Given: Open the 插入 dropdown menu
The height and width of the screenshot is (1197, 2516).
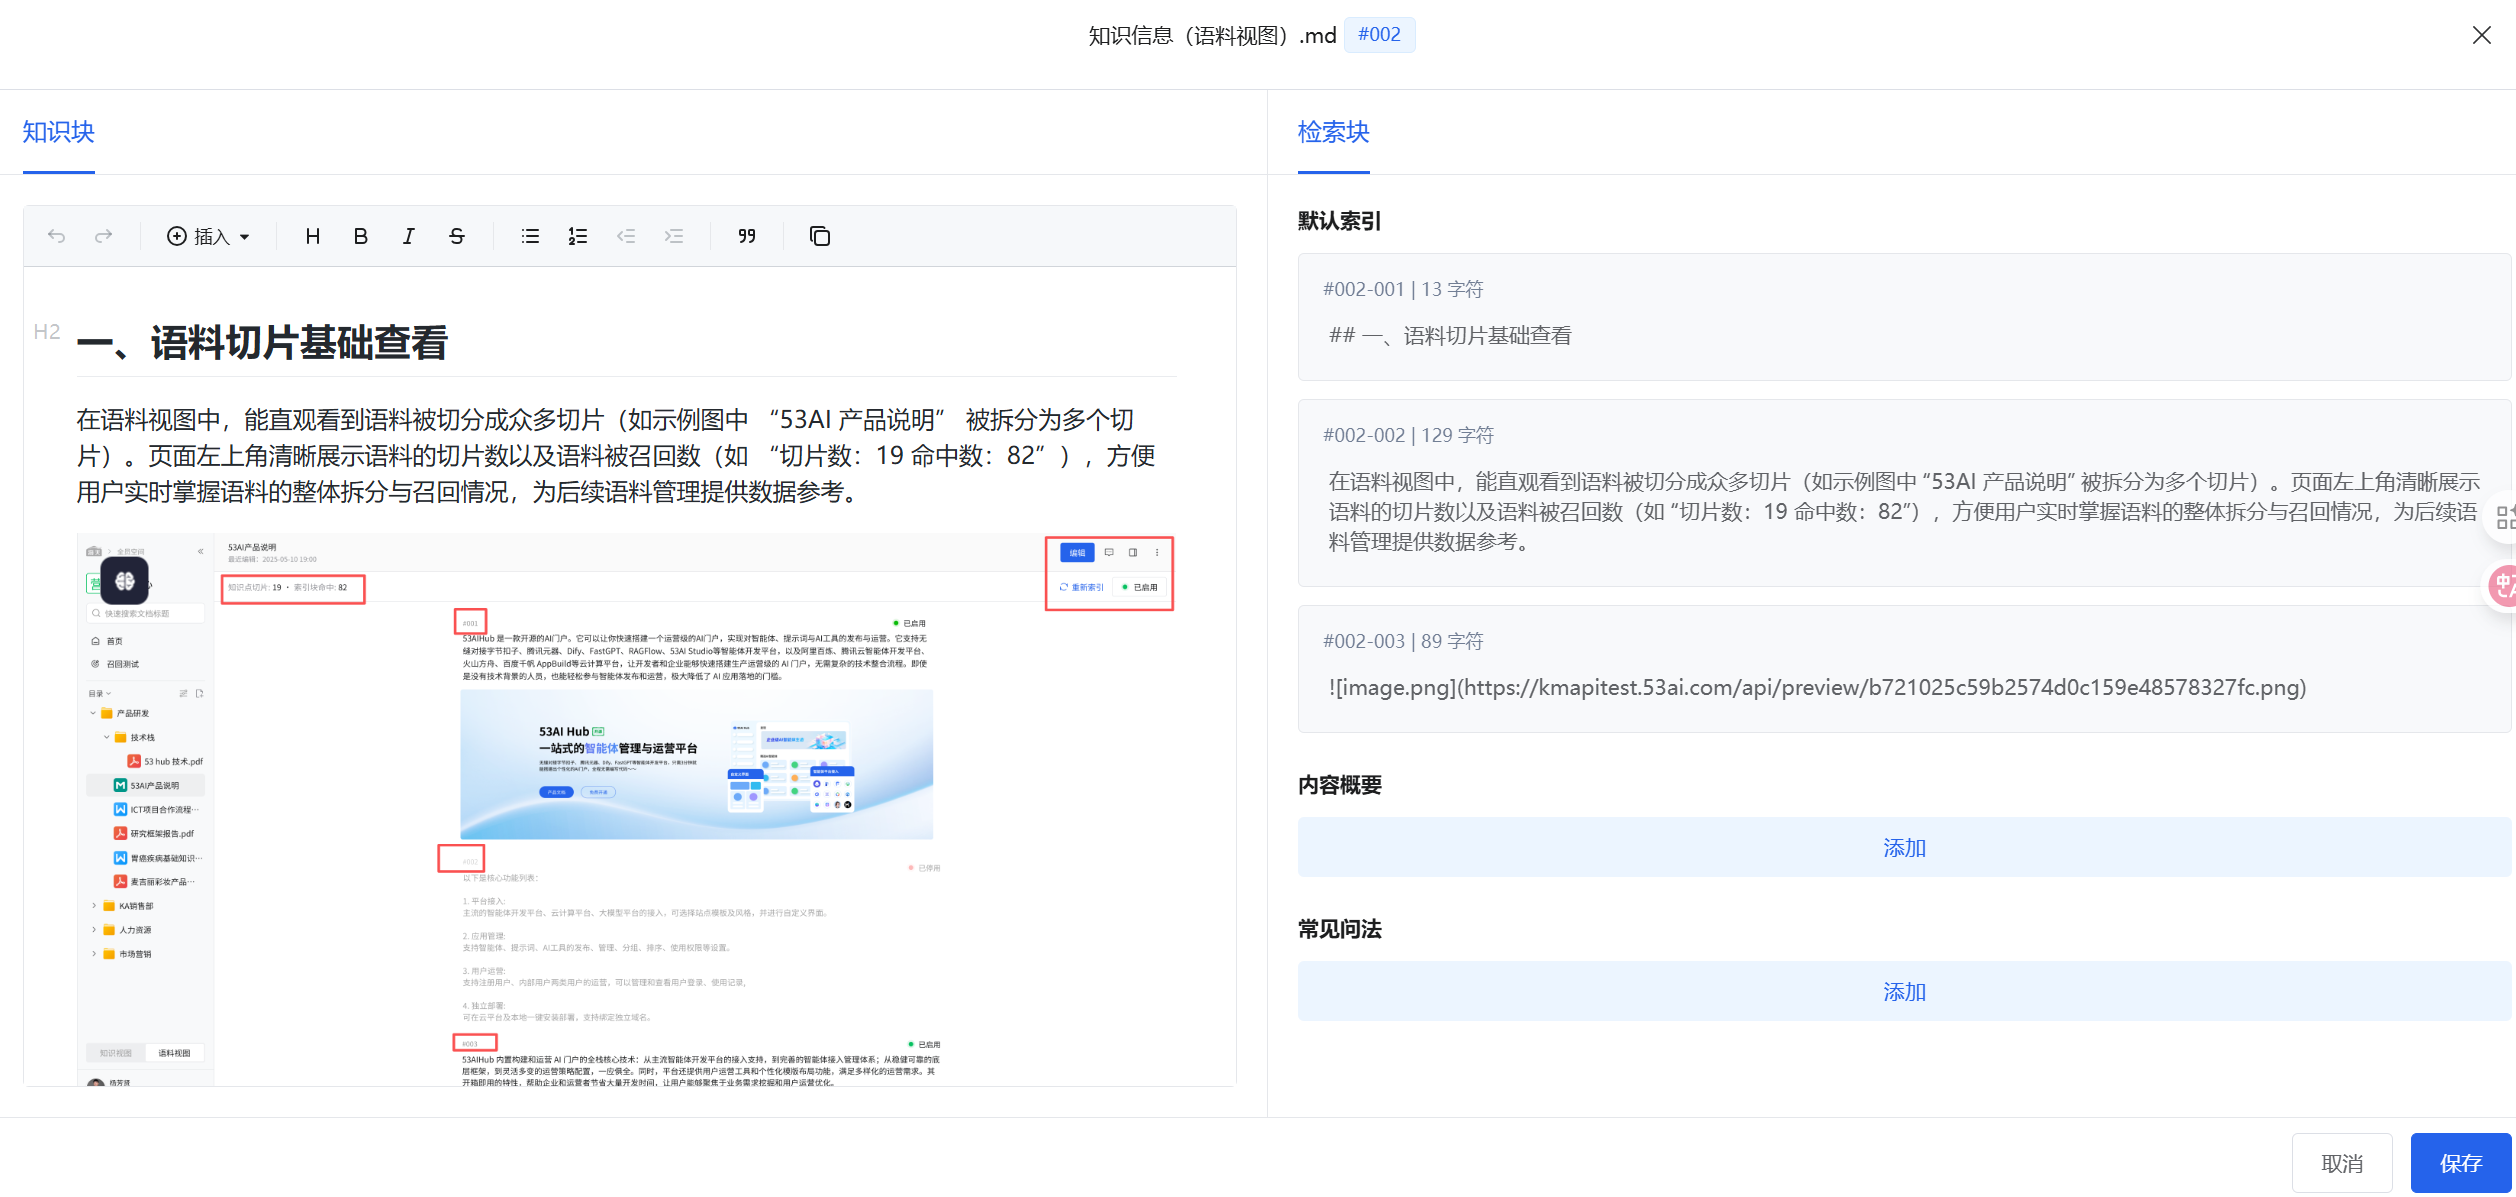Looking at the screenshot, I should (208, 236).
